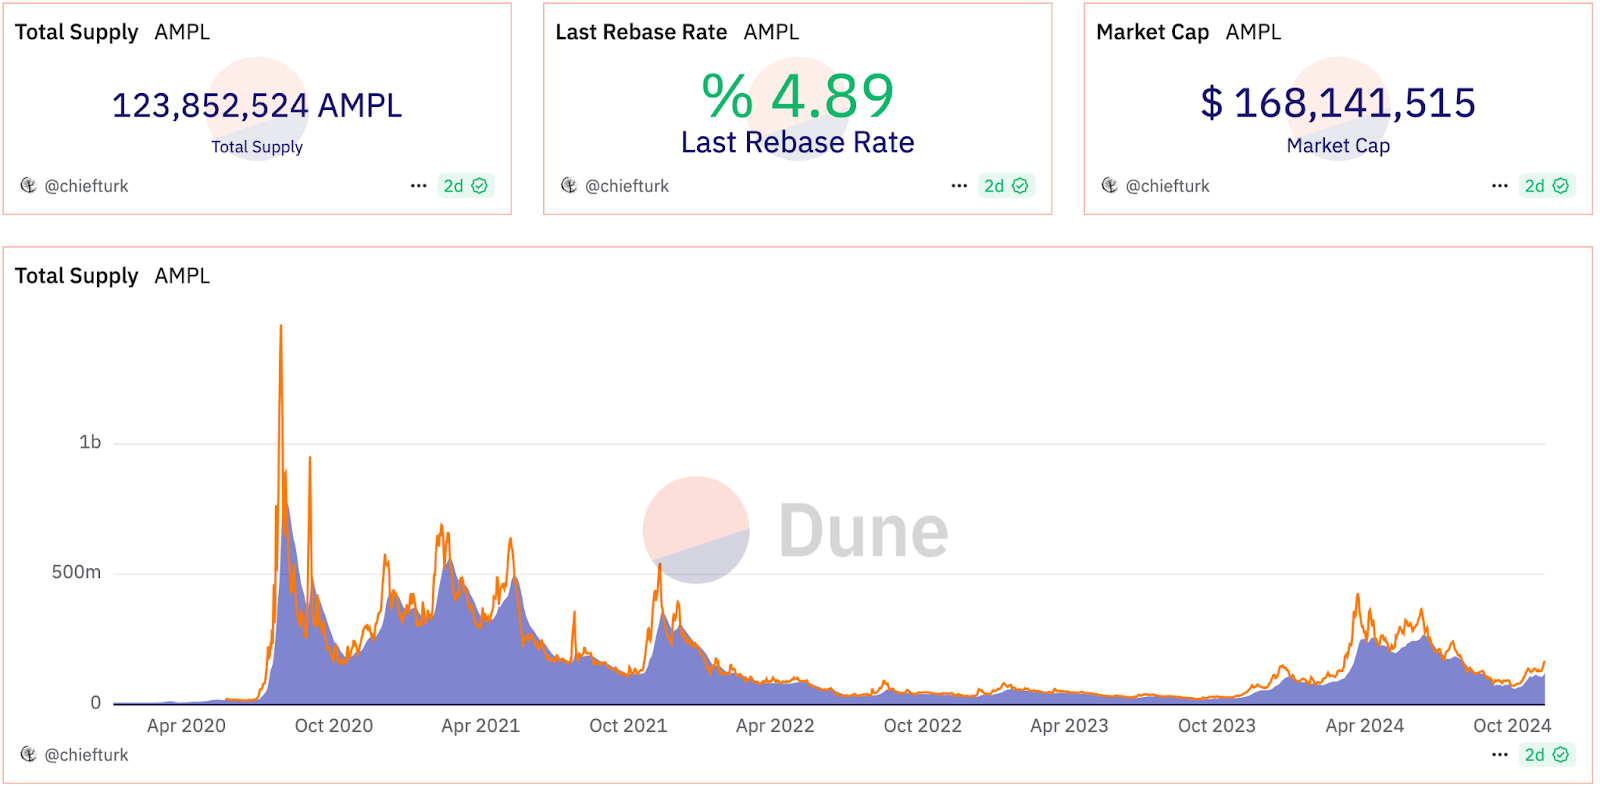1600x790 pixels.
Task: Click Oct 2023 x-axis label
Action: [x=1217, y=726]
